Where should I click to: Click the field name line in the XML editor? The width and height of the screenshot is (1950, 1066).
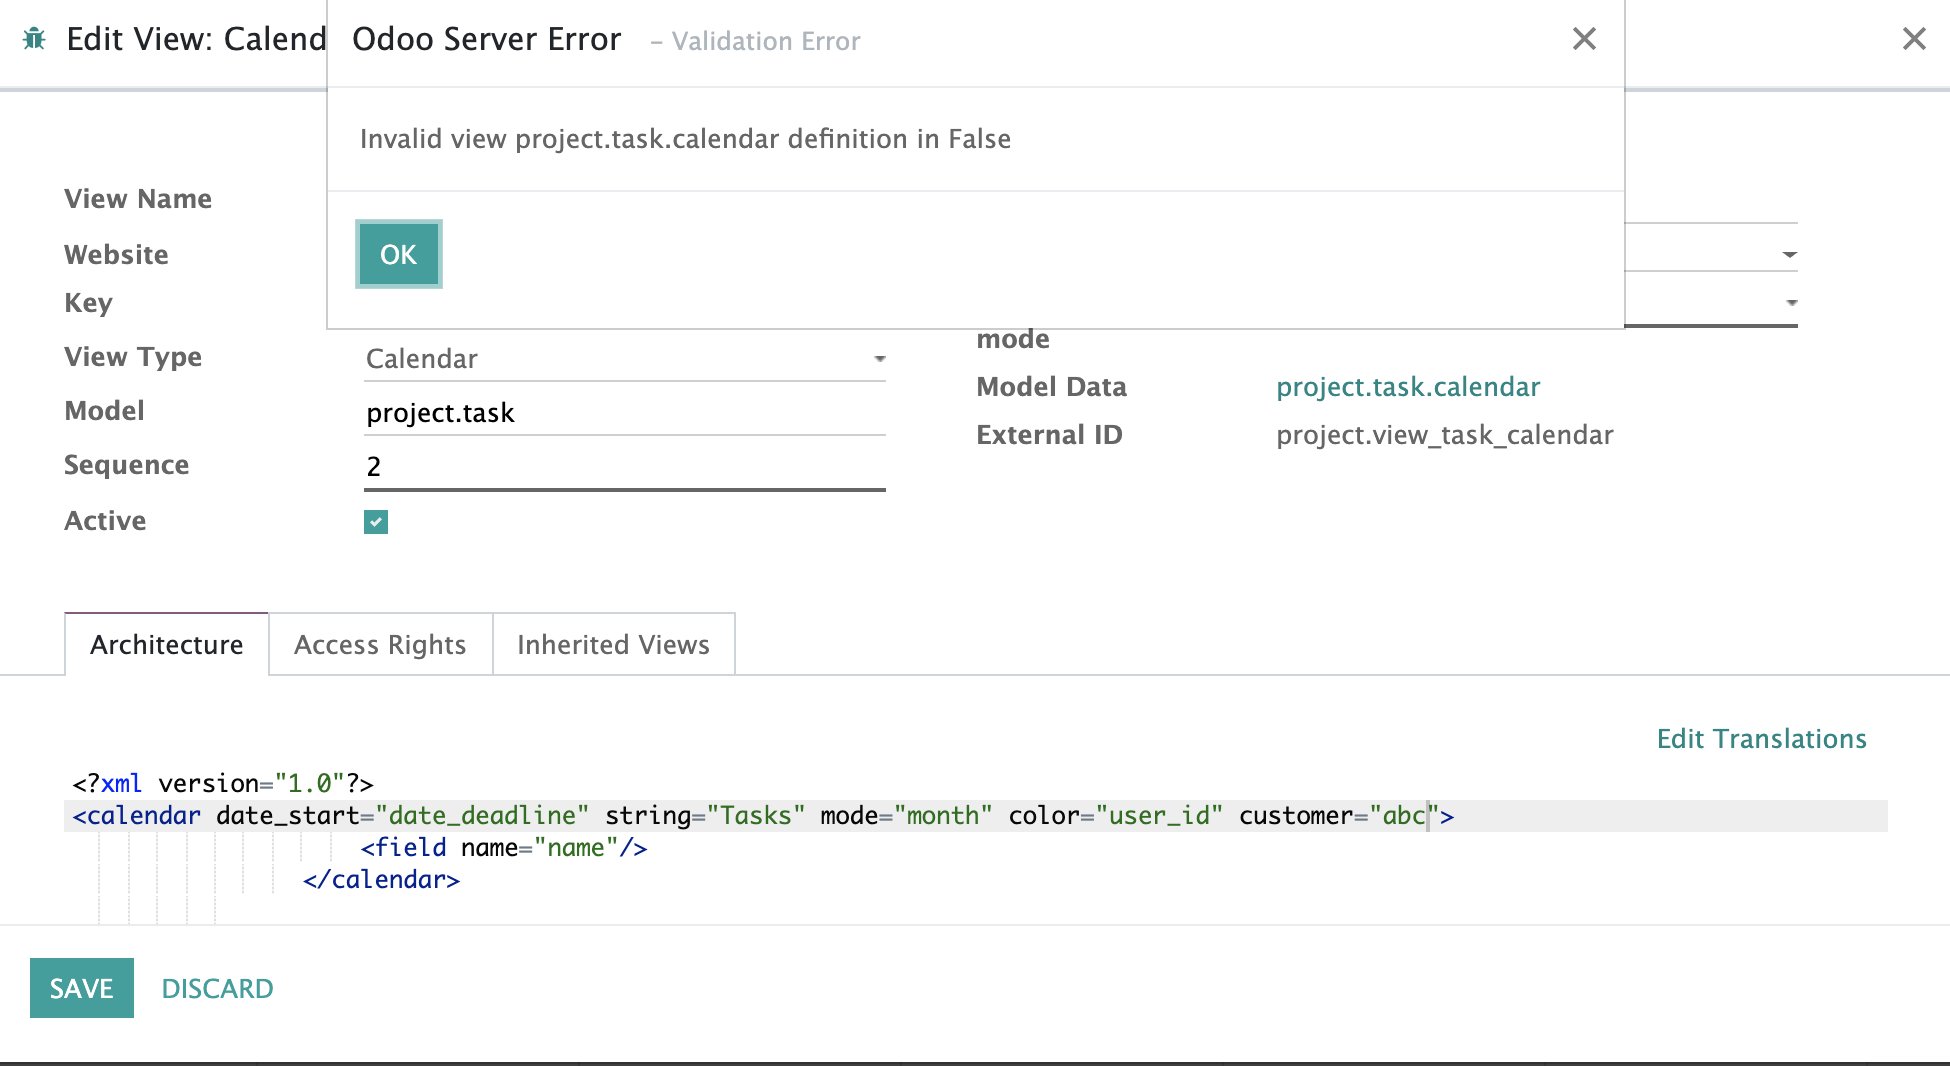pos(504,848)
